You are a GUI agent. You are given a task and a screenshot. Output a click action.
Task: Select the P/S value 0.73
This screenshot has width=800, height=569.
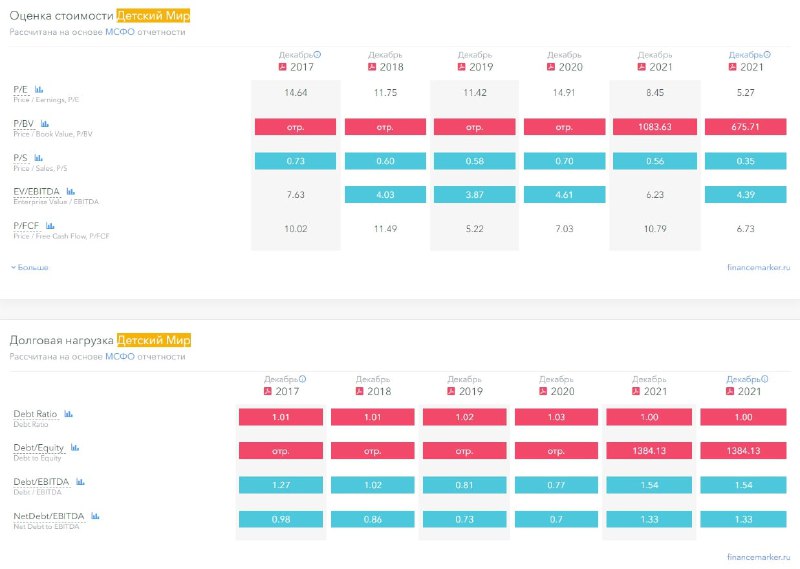coord(295,161)
